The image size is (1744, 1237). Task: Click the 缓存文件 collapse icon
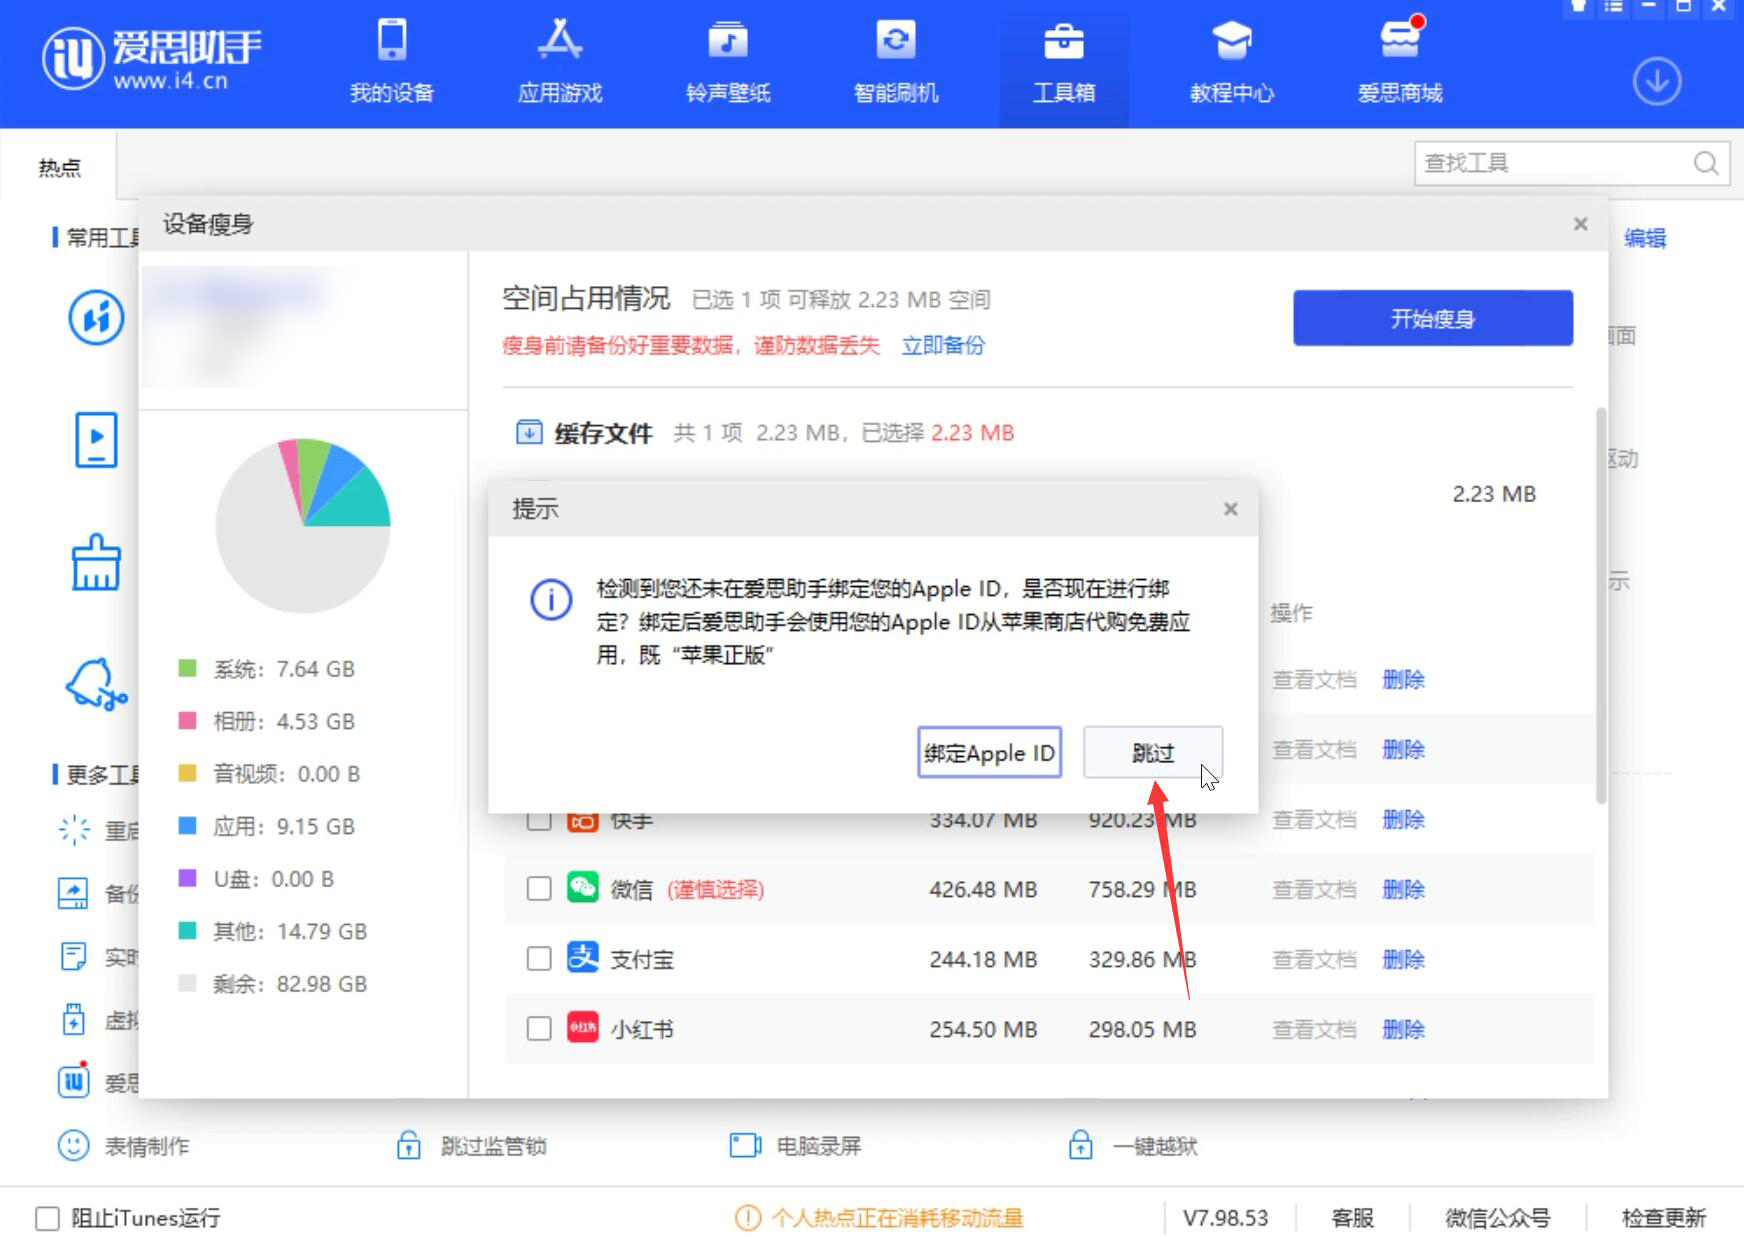pos(528,432)
